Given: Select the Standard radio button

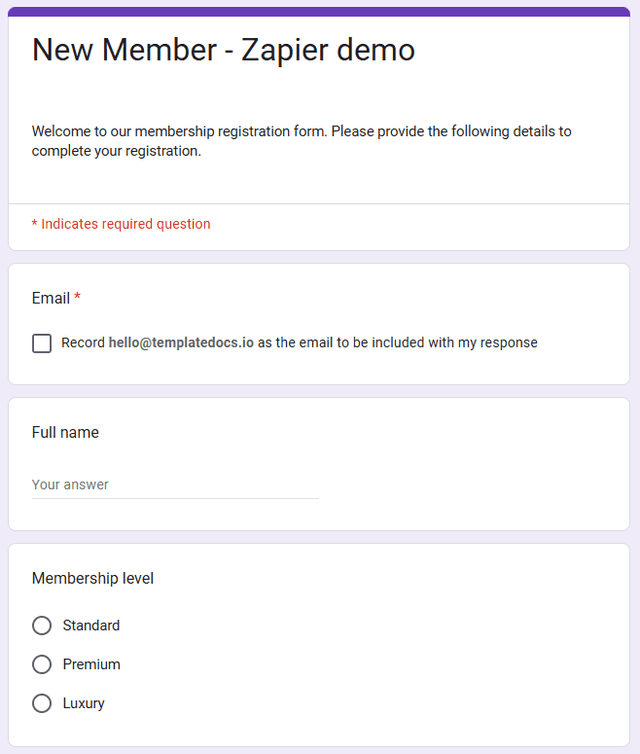Looking at the screenshot, I should pyautogui.click(x=42, y=626).
